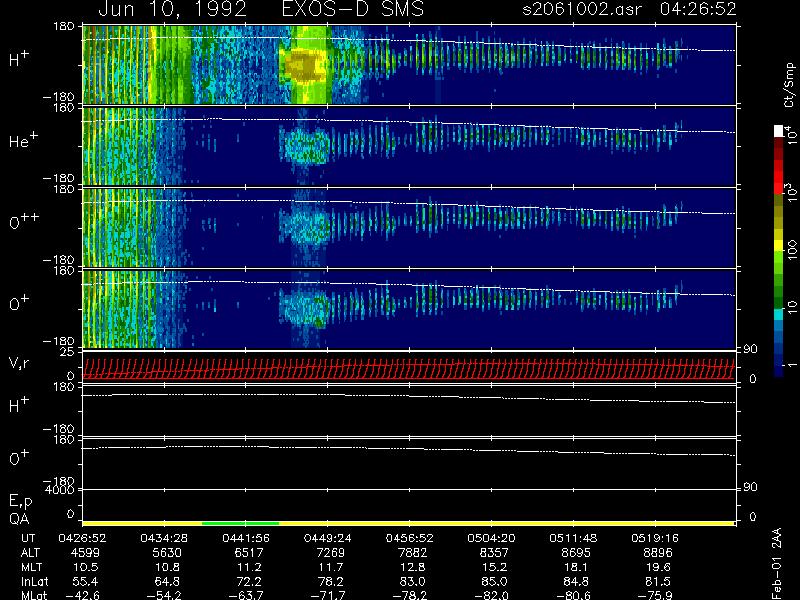Click the MLat value '-42.6'
Image resolution: width=800 pixels, height=600 pixels.
pos(82,595)
